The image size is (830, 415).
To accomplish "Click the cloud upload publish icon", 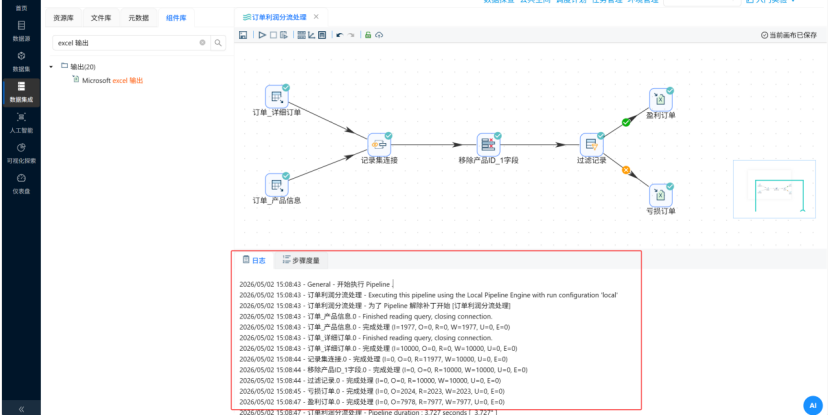I will click(x=379, y=35).
